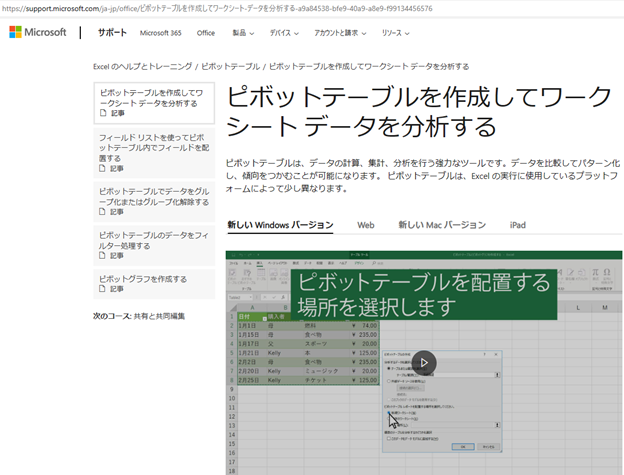624x475 pixels.
Task: Click the Microsoft logo
Action: (38, 32)
